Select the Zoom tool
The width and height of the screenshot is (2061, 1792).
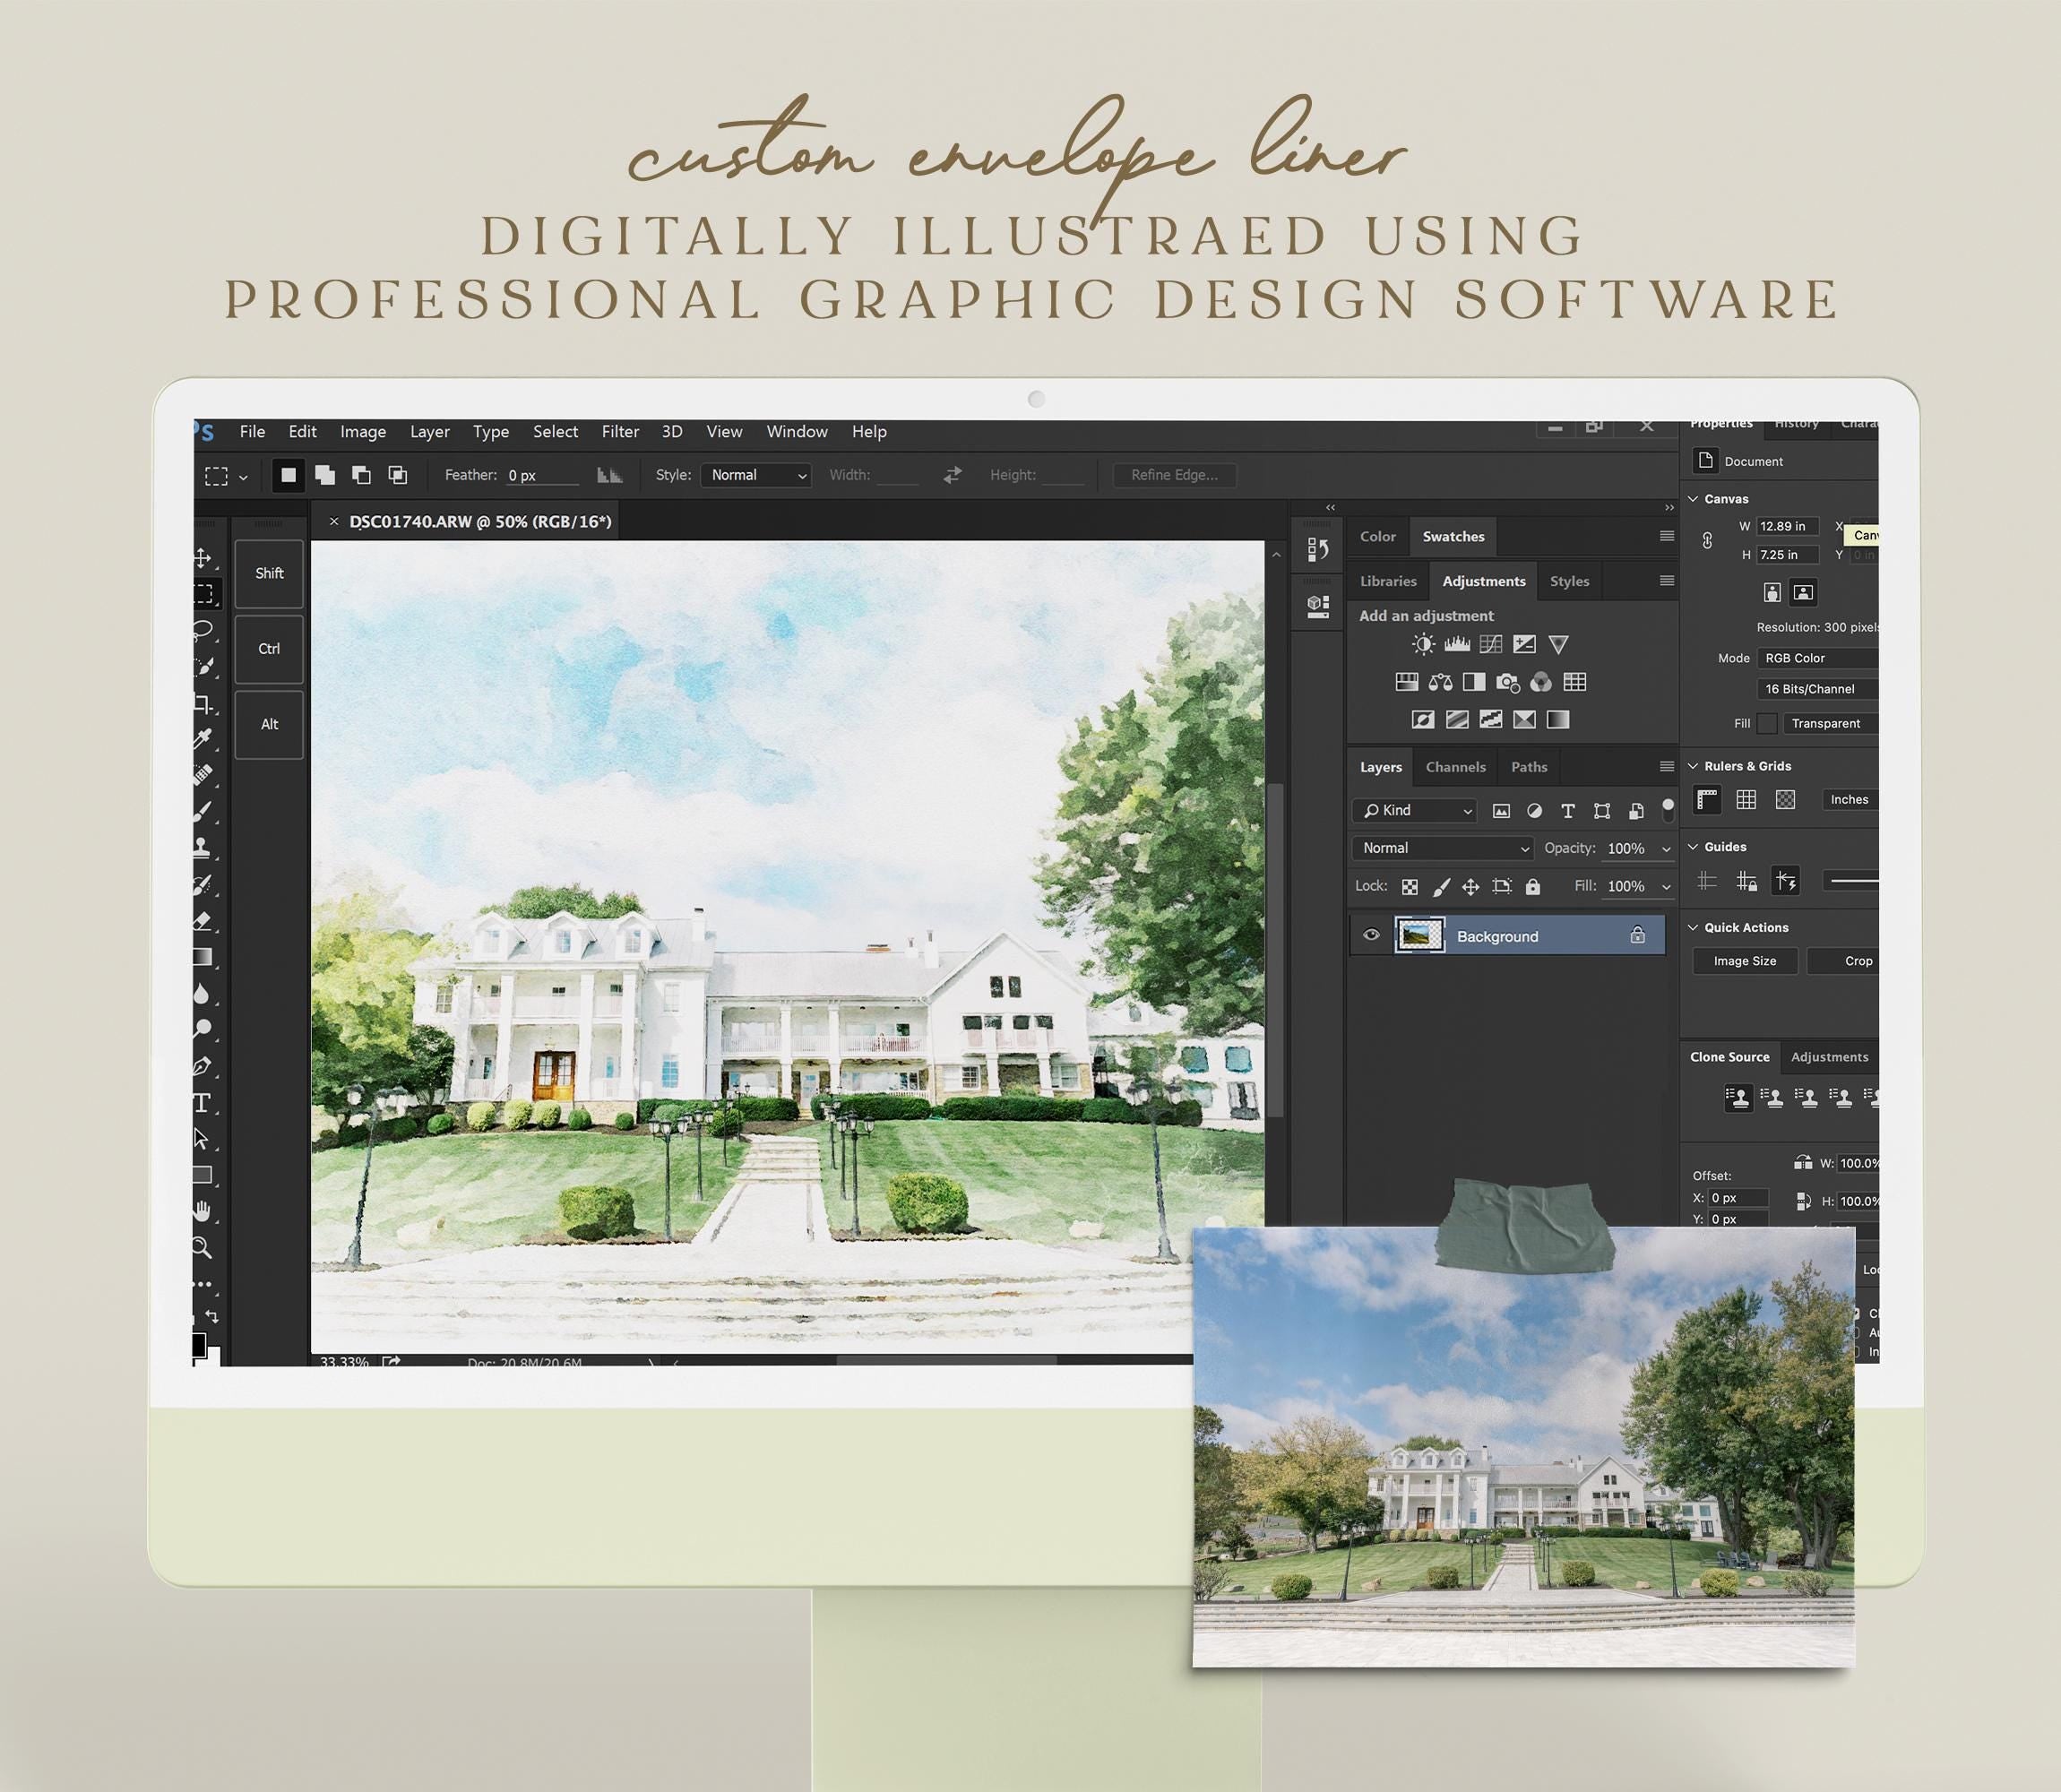pos(202,1247)
